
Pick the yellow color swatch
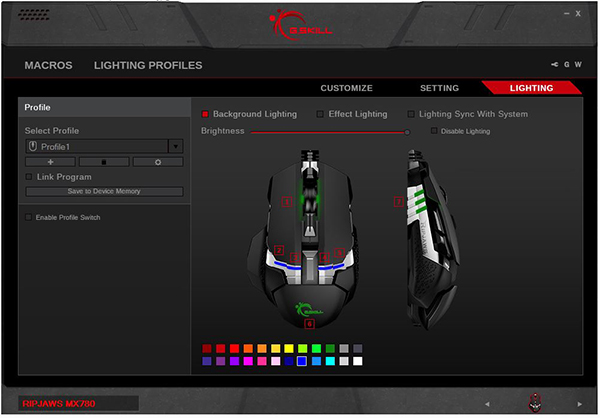(289, 348)
